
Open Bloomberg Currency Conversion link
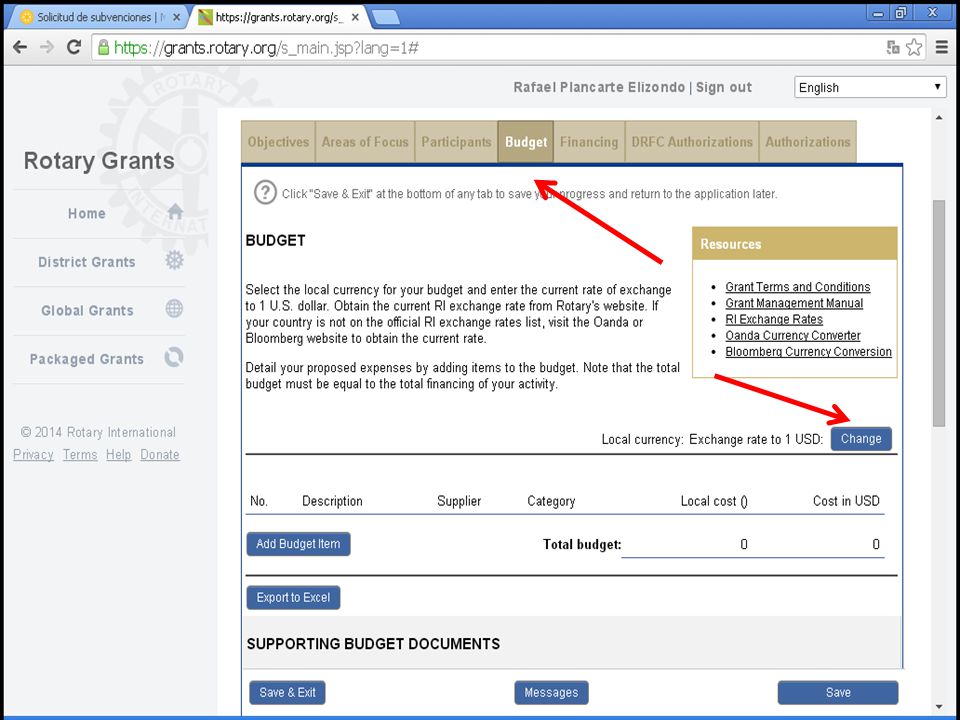coord(808,351)
